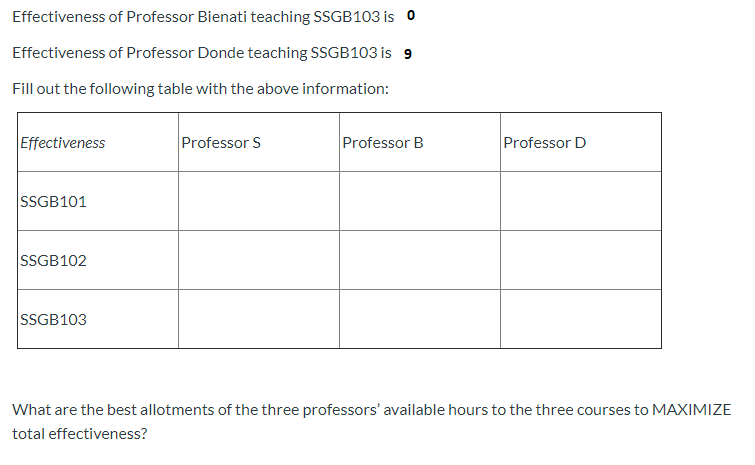Click the SSGB102 row label
This screenshot has height=465, width=755.
(54, 261)
